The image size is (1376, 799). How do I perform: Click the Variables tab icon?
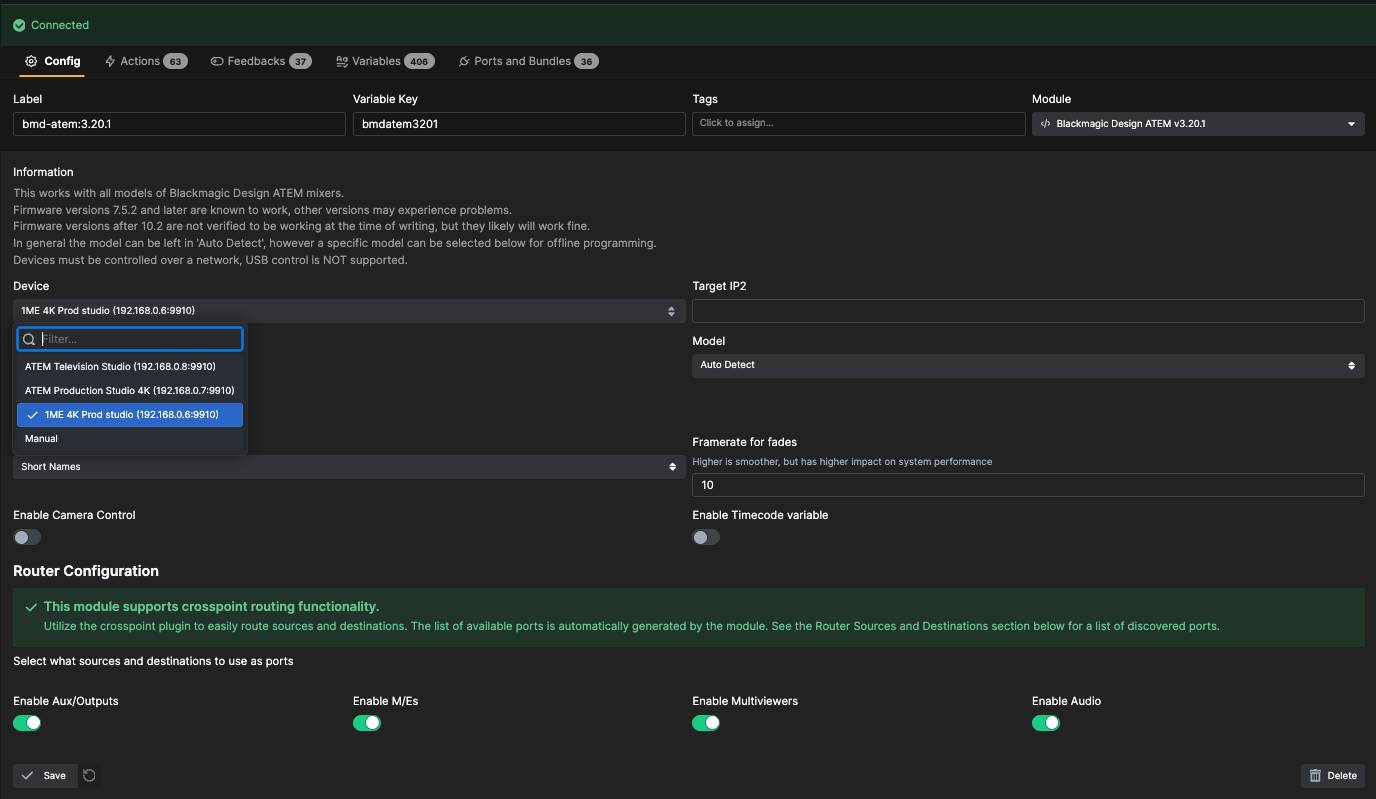click(x=342, y=61)
